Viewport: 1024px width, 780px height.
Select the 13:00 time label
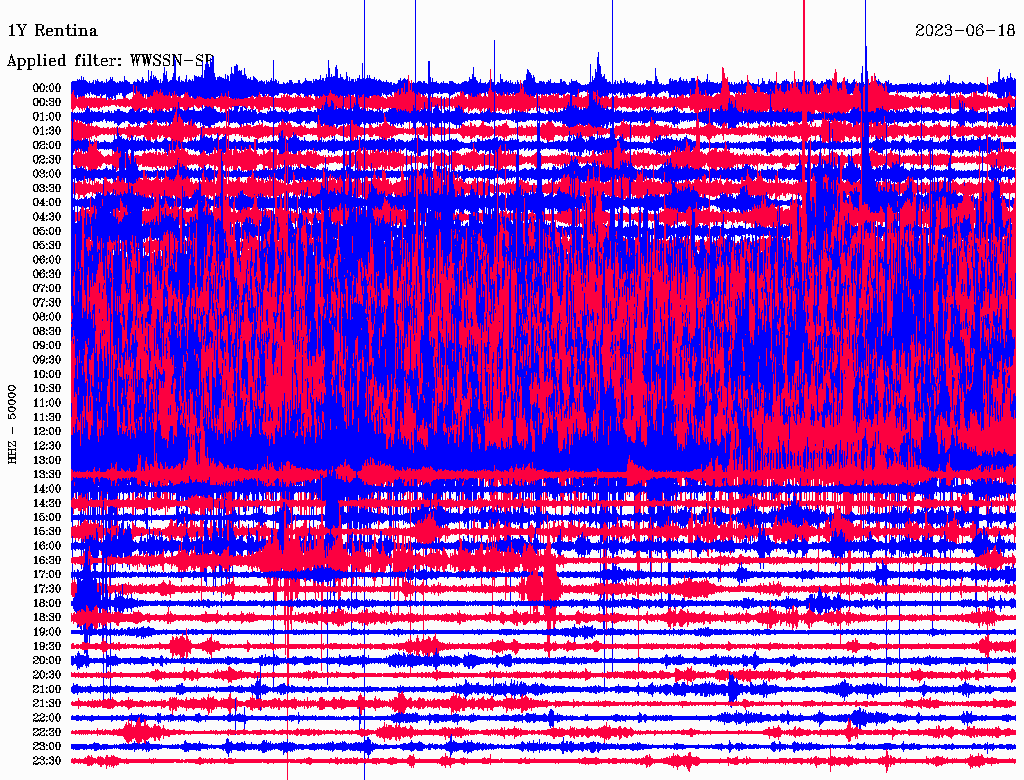[47, 461]
